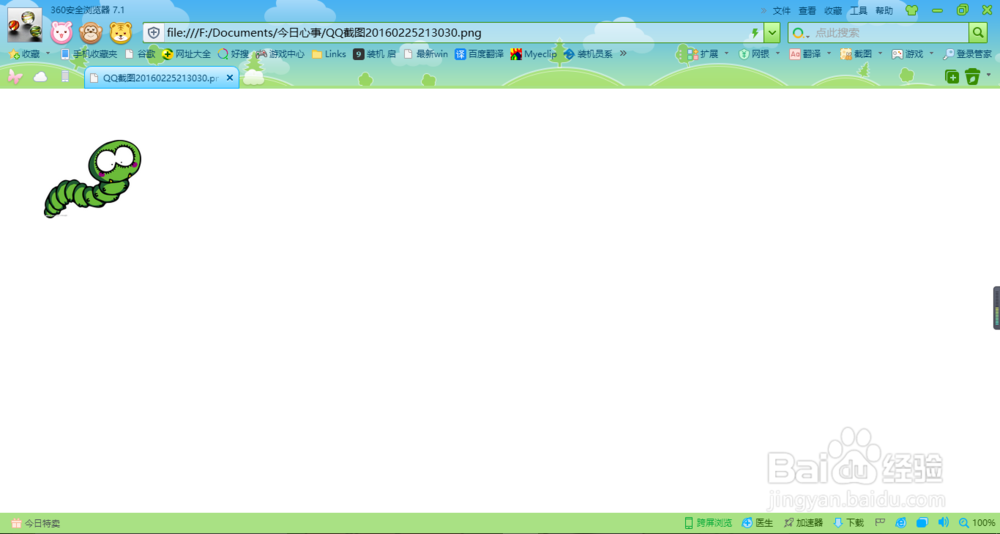Click the 收藏 star favorites button
The image size is (1000, 534).
pos(24,54)
